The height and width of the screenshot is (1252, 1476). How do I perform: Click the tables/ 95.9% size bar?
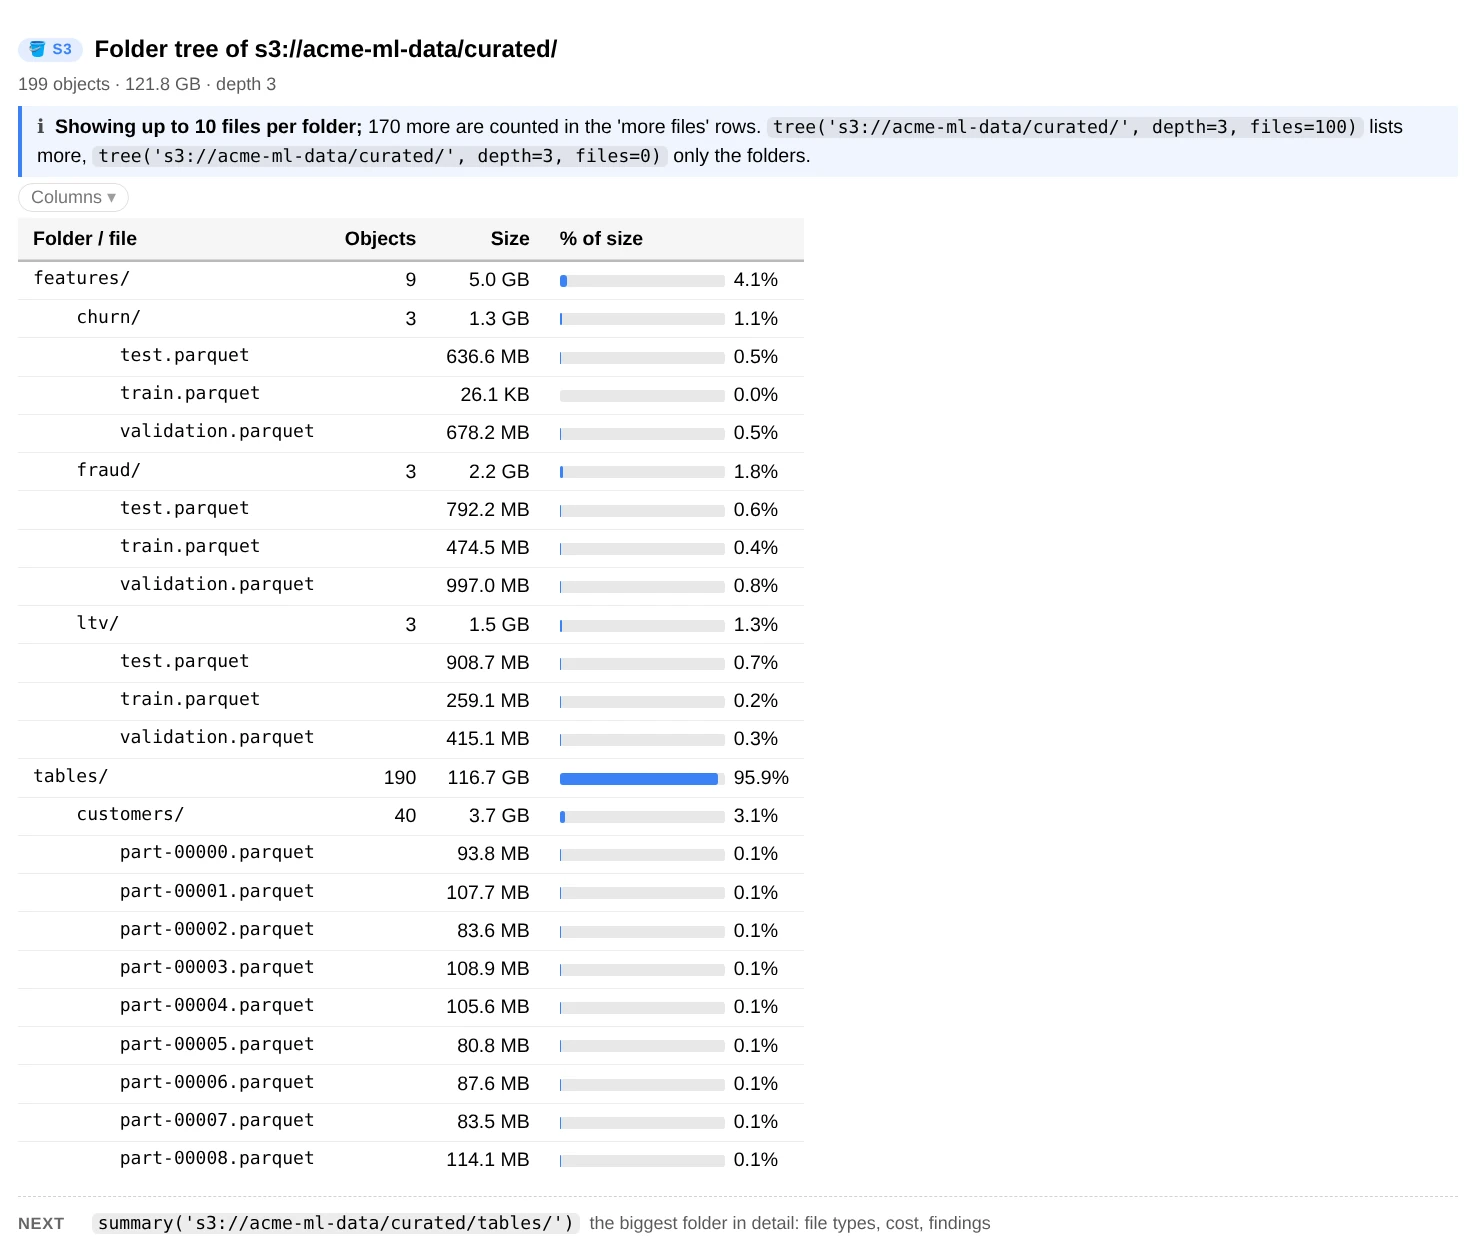click(642, 779)
